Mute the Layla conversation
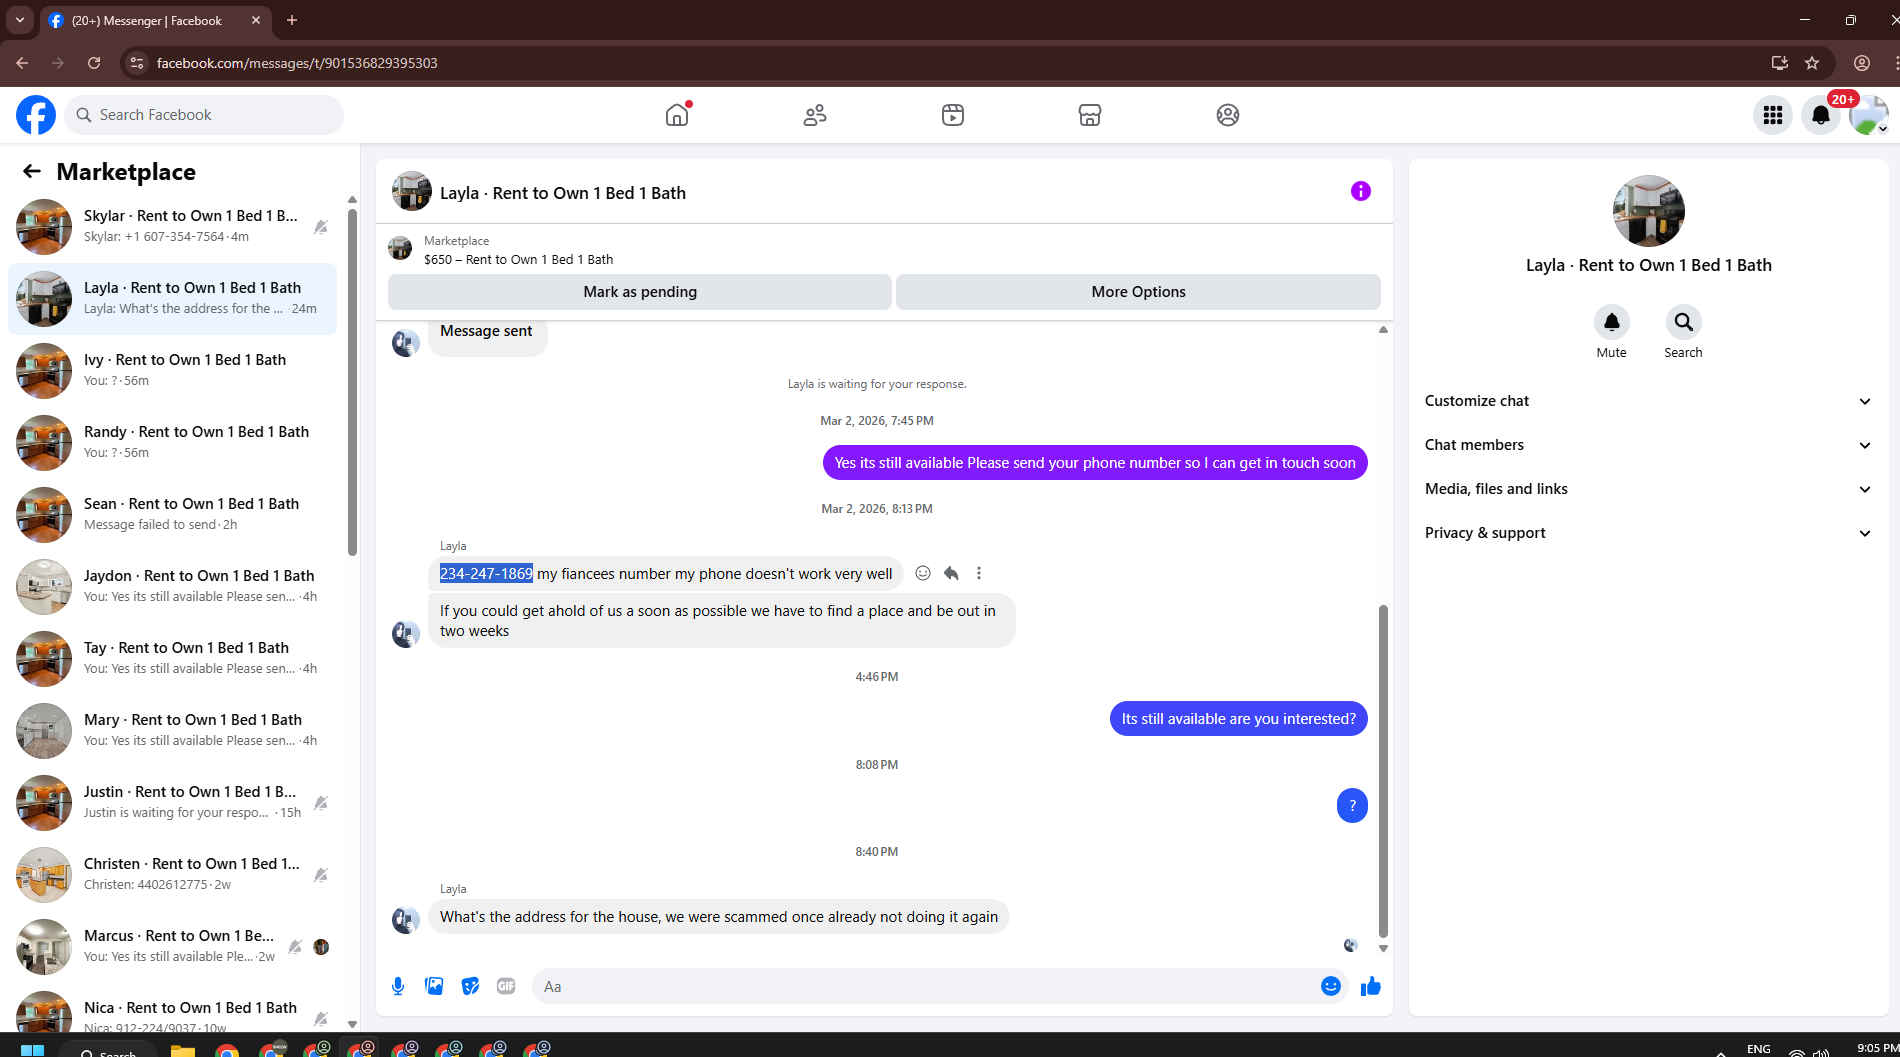 1612,322
